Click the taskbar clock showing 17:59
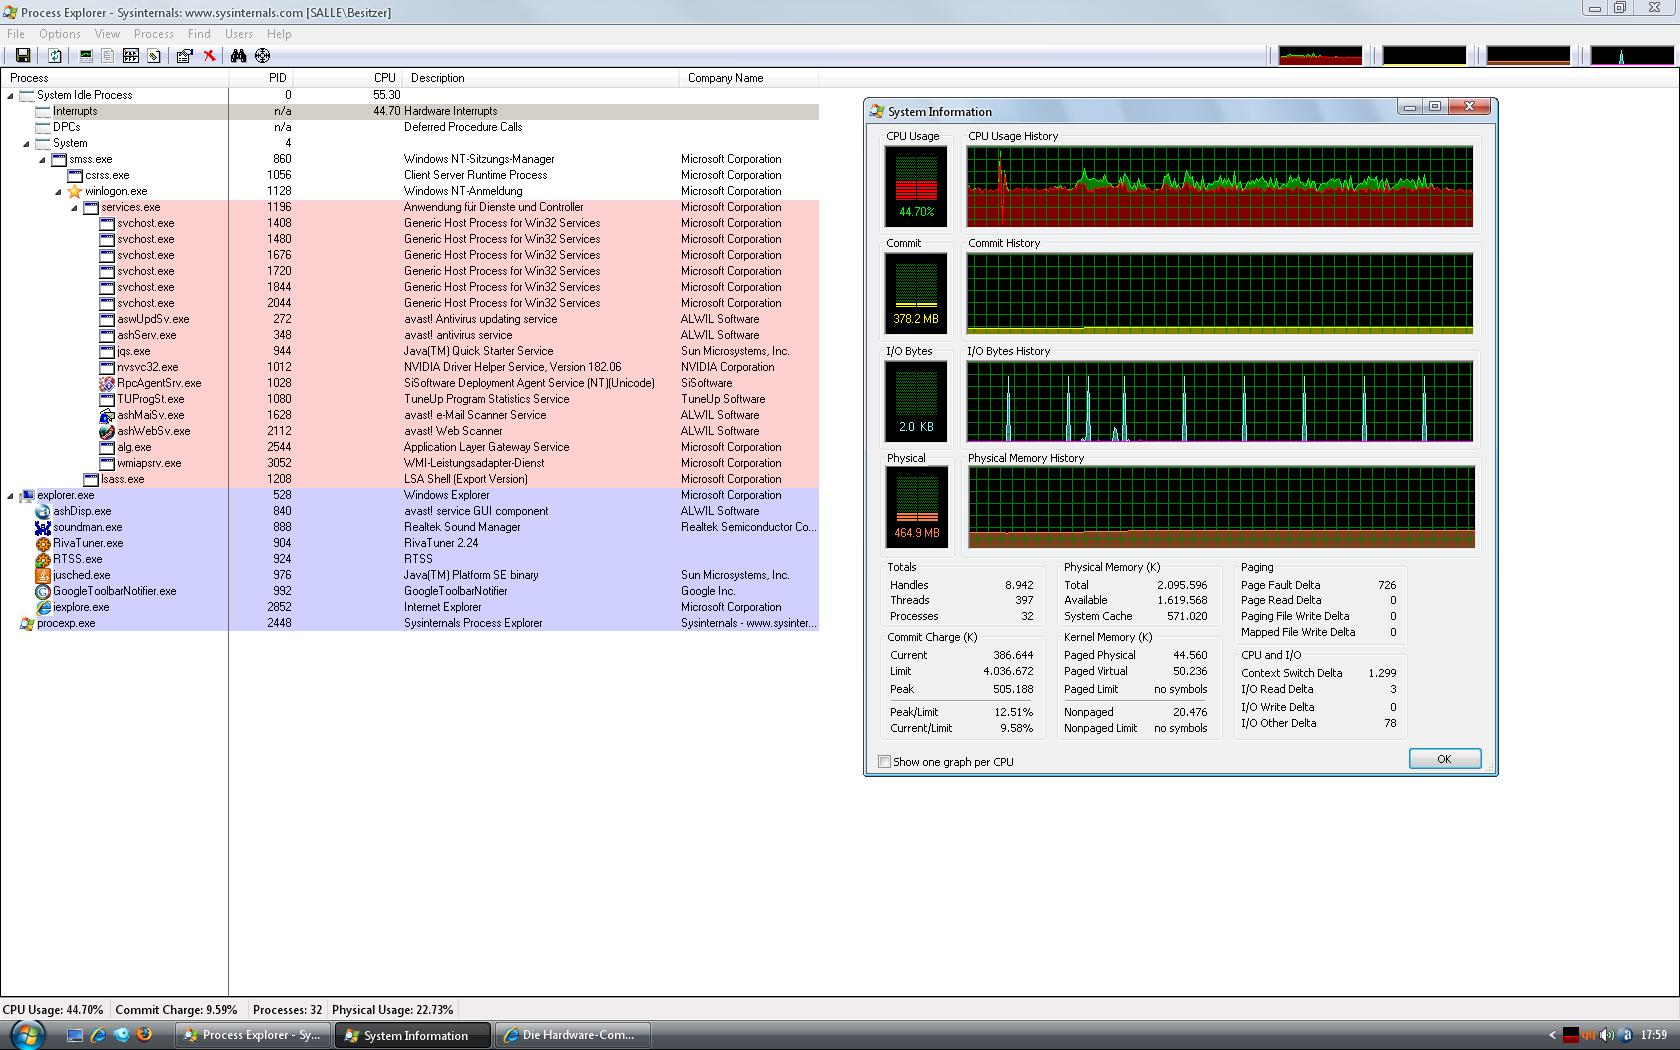The height and width of the screenshot is (1050, 1680). [1654, 1035]
